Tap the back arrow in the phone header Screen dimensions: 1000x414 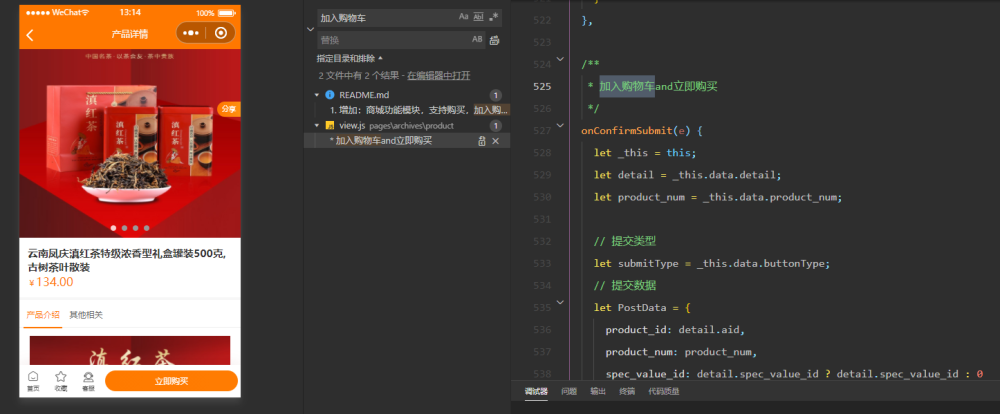click(x=29, y=34)
